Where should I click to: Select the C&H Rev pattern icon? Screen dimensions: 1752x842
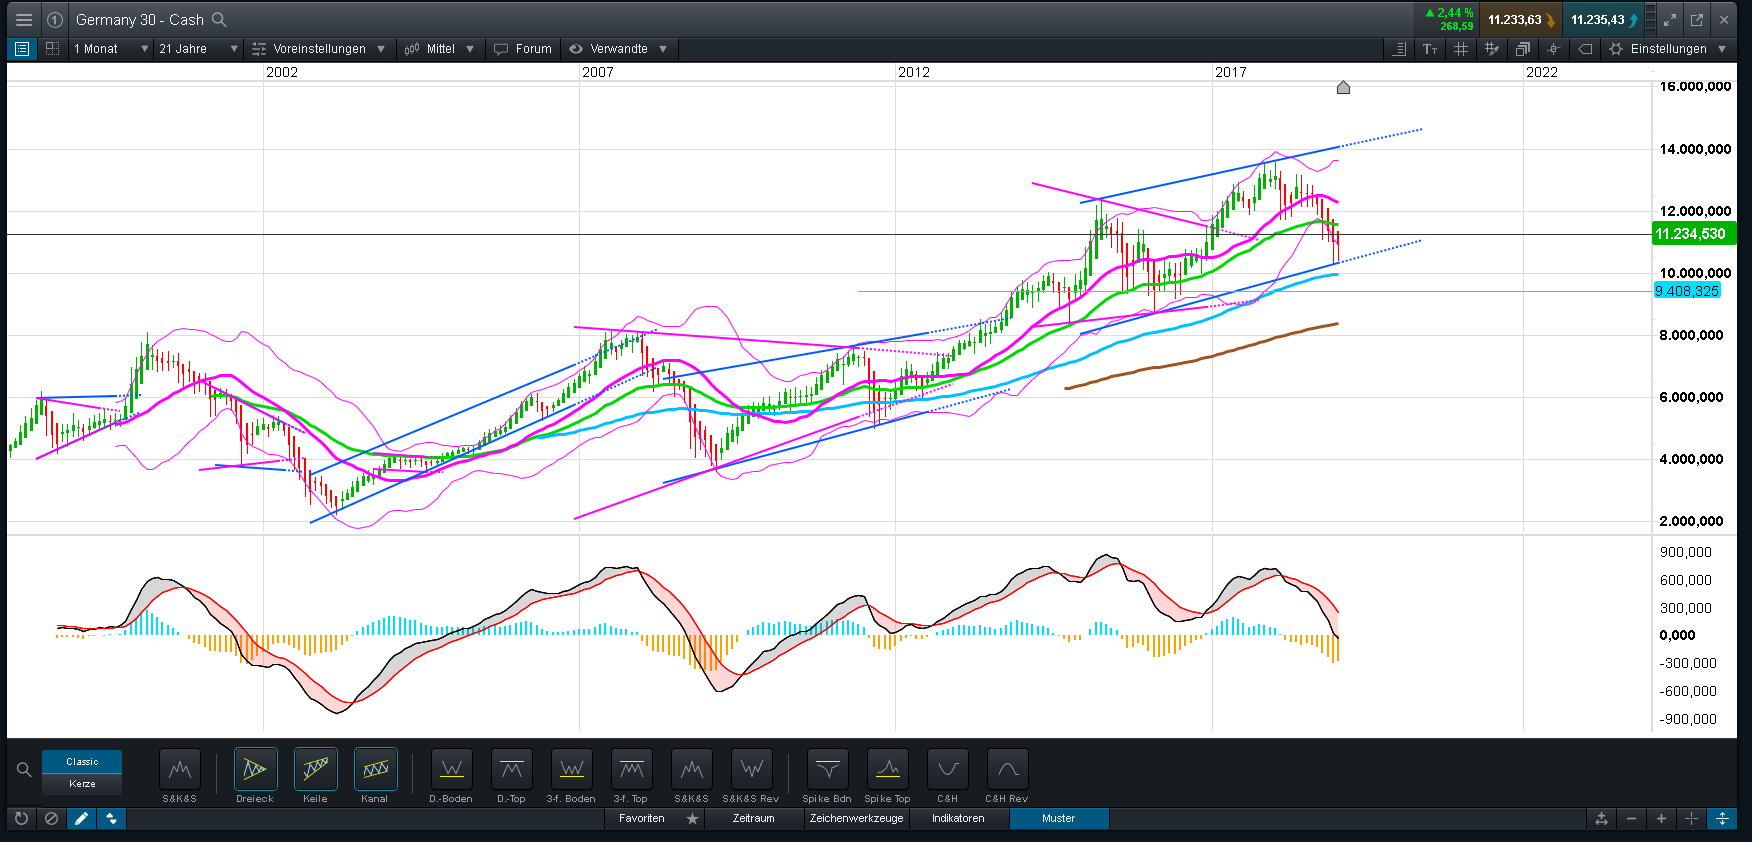point(1006,770)
